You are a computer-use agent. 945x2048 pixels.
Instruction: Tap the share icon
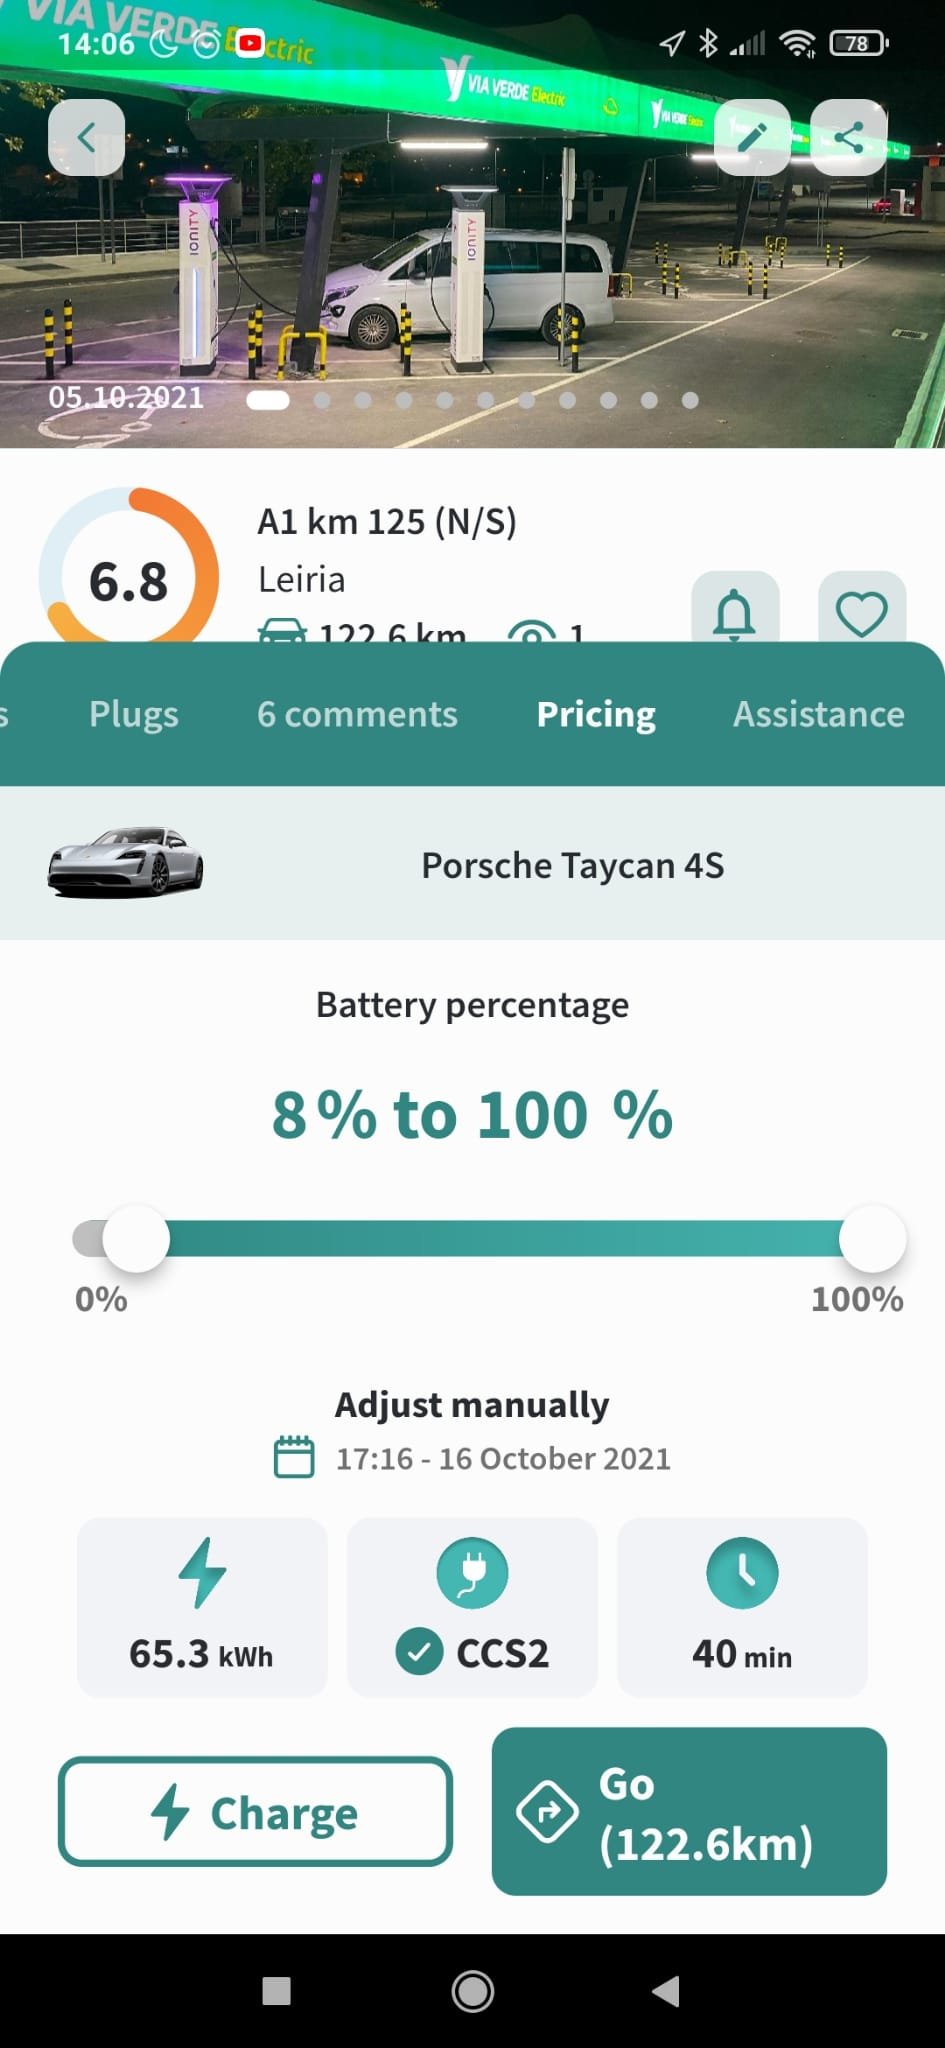click(x=849, y=138)
